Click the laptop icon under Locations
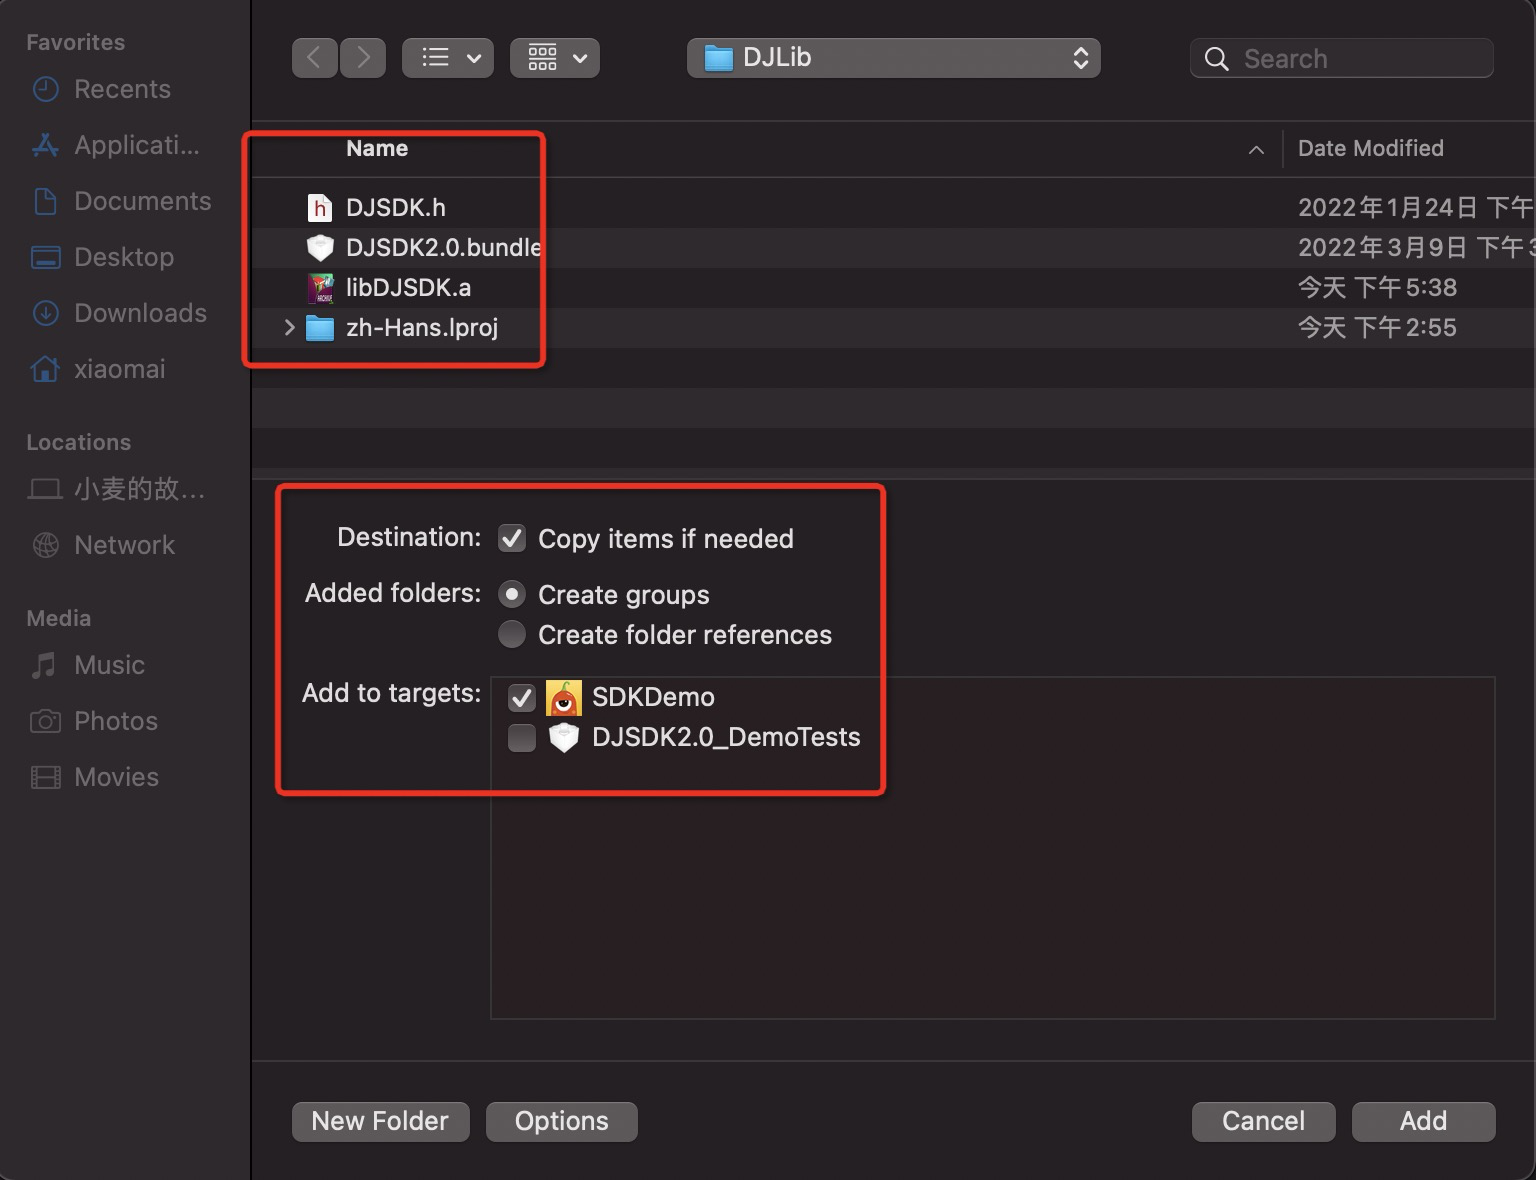 pyautogui.click(x=46, y=489)
